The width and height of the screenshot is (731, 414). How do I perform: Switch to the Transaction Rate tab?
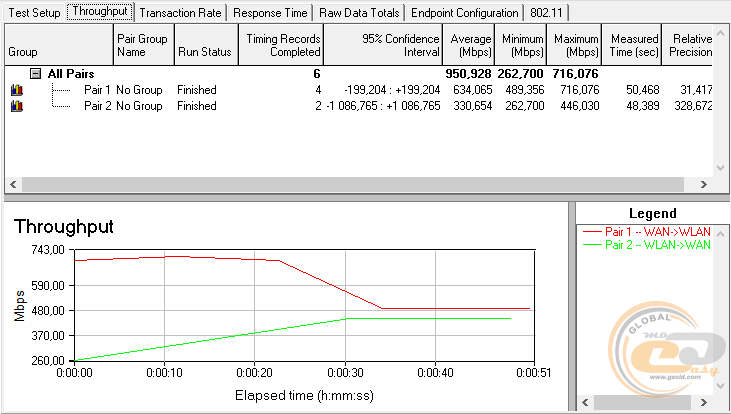[180, 13]
